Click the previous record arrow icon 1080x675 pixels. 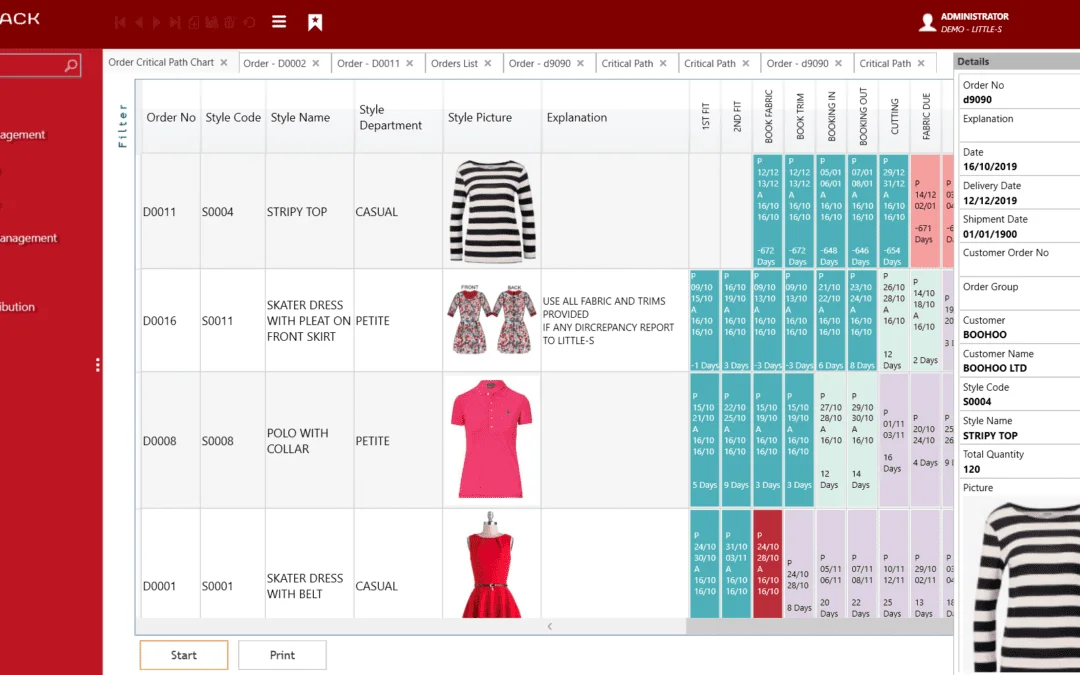[x=138, y=23]
